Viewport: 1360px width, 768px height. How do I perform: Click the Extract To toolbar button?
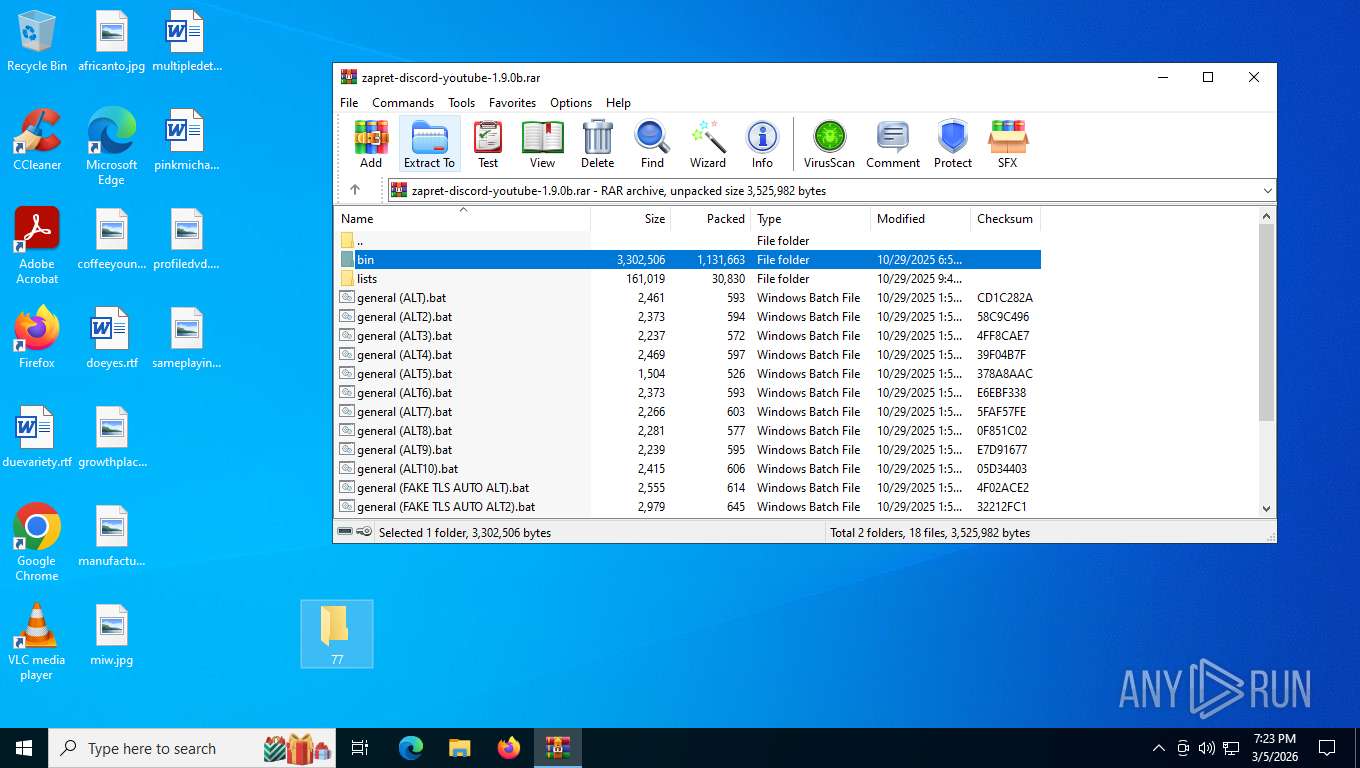coord(429,144)
